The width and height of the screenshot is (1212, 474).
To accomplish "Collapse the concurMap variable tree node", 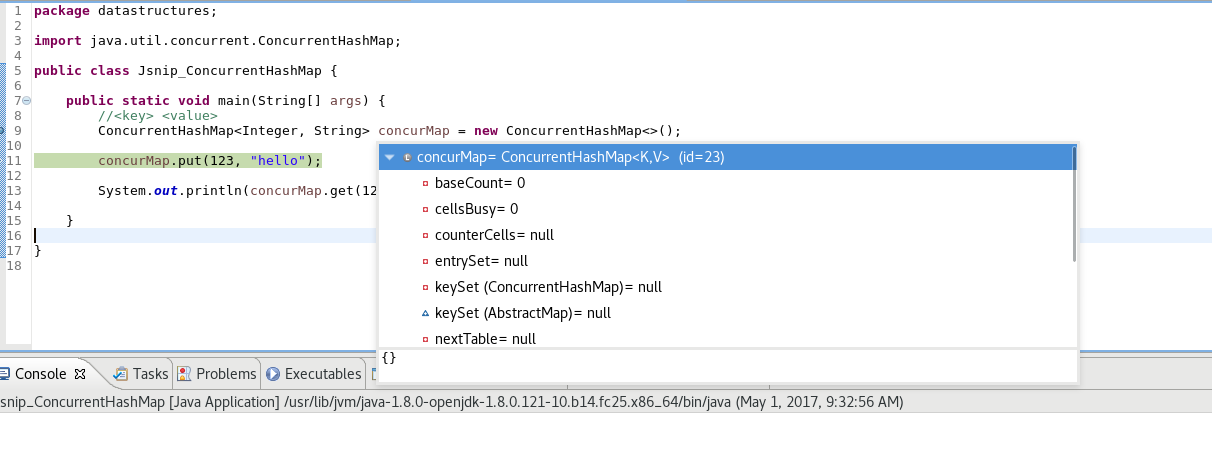I will (389, 157).
